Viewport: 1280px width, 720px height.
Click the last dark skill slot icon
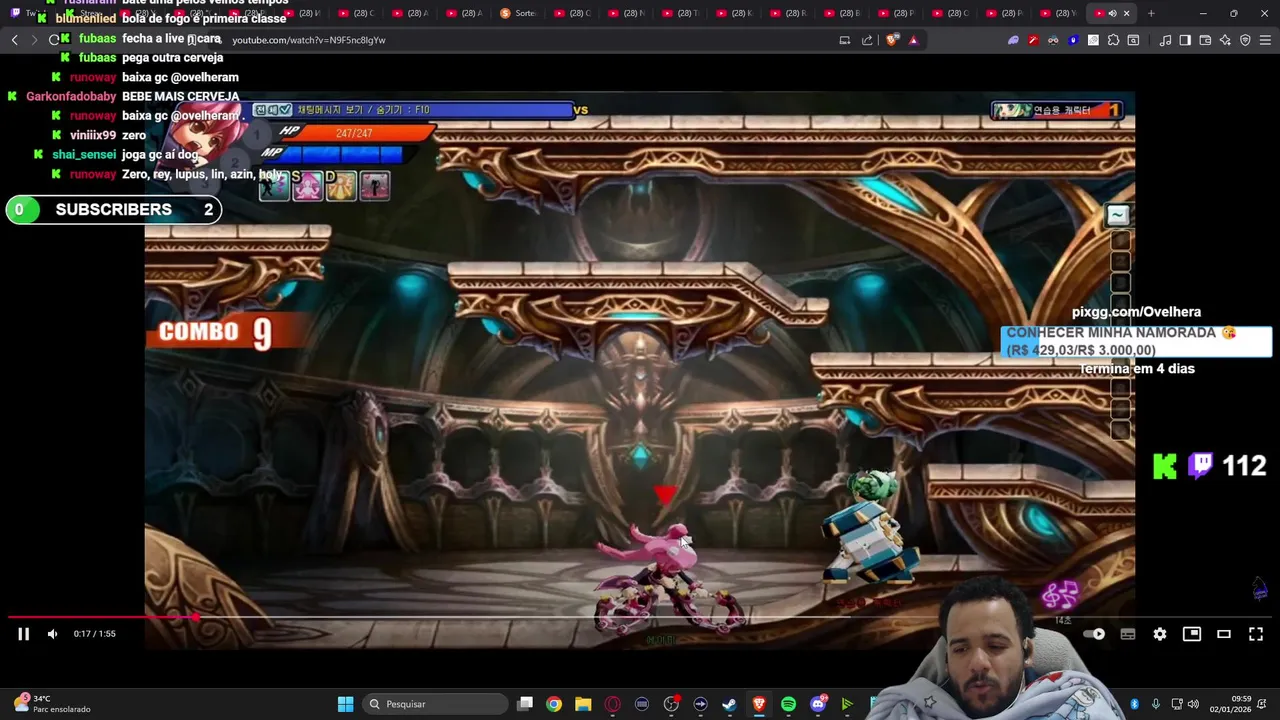375,185
